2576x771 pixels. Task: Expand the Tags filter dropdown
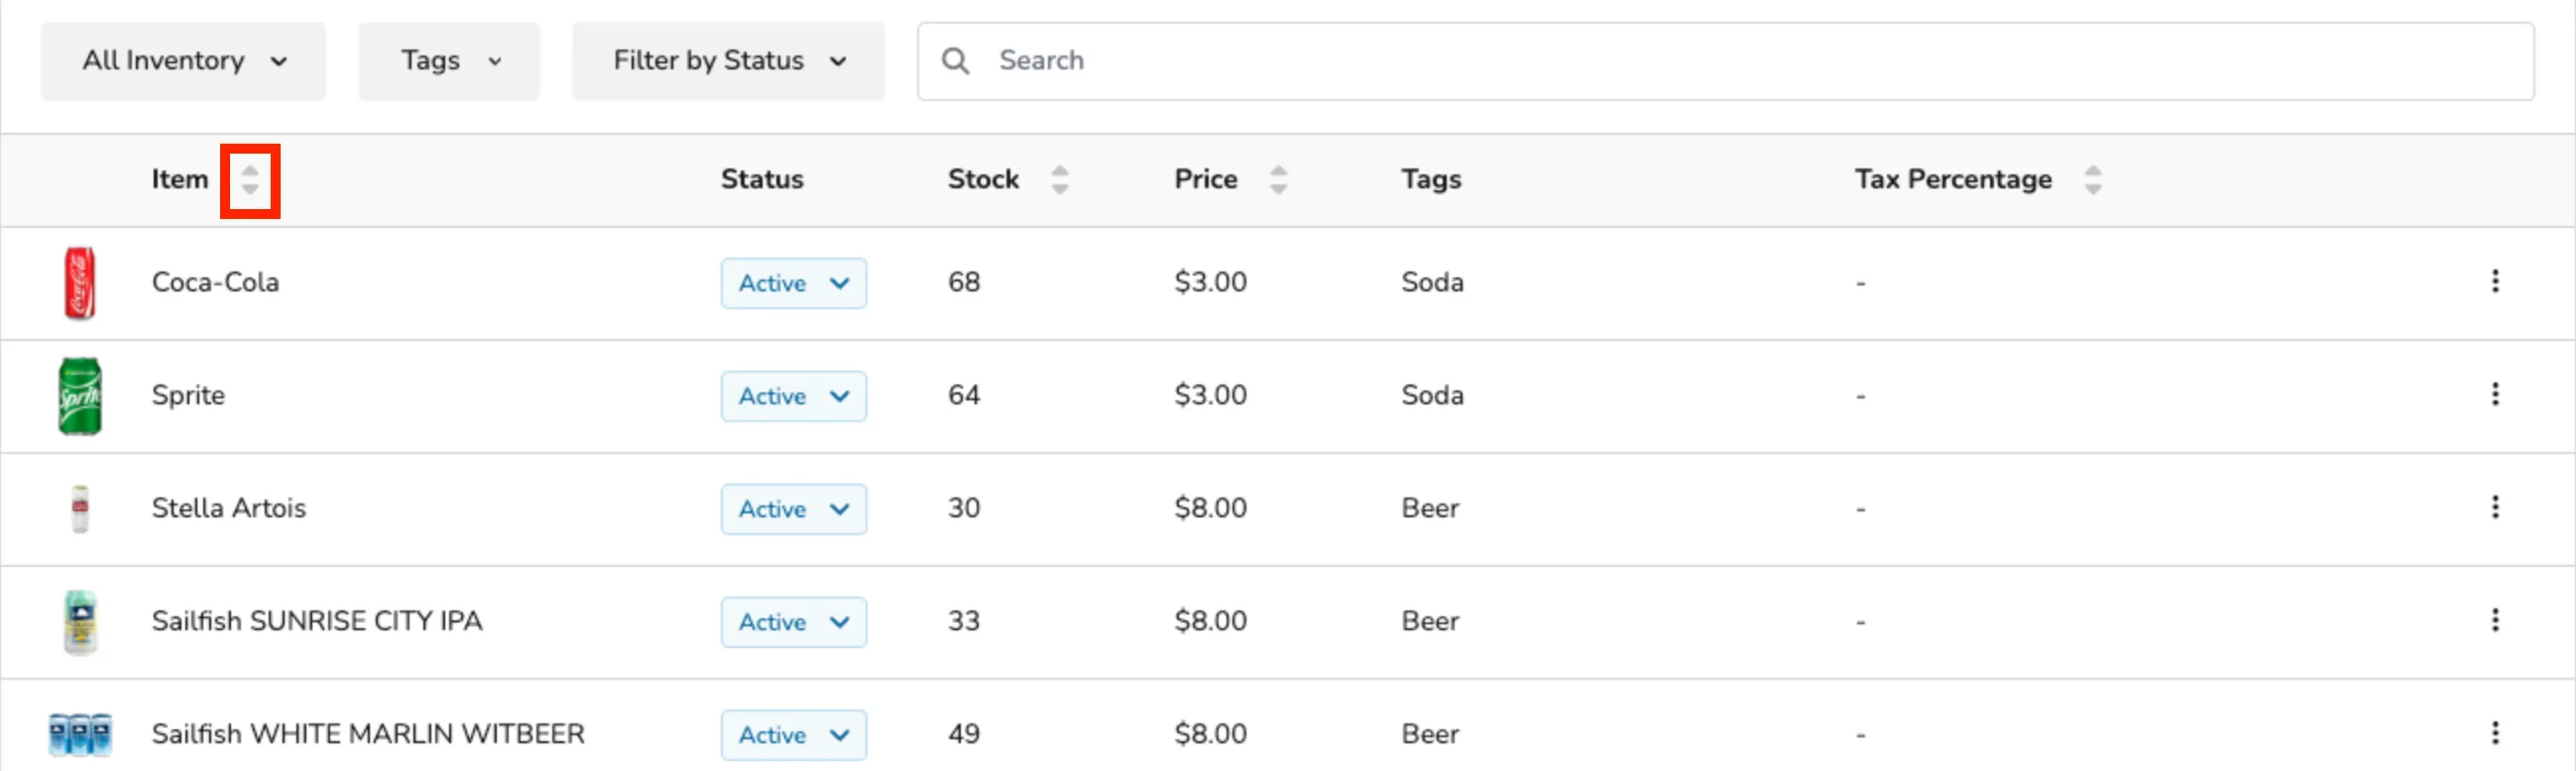click(x=449, y=61)
